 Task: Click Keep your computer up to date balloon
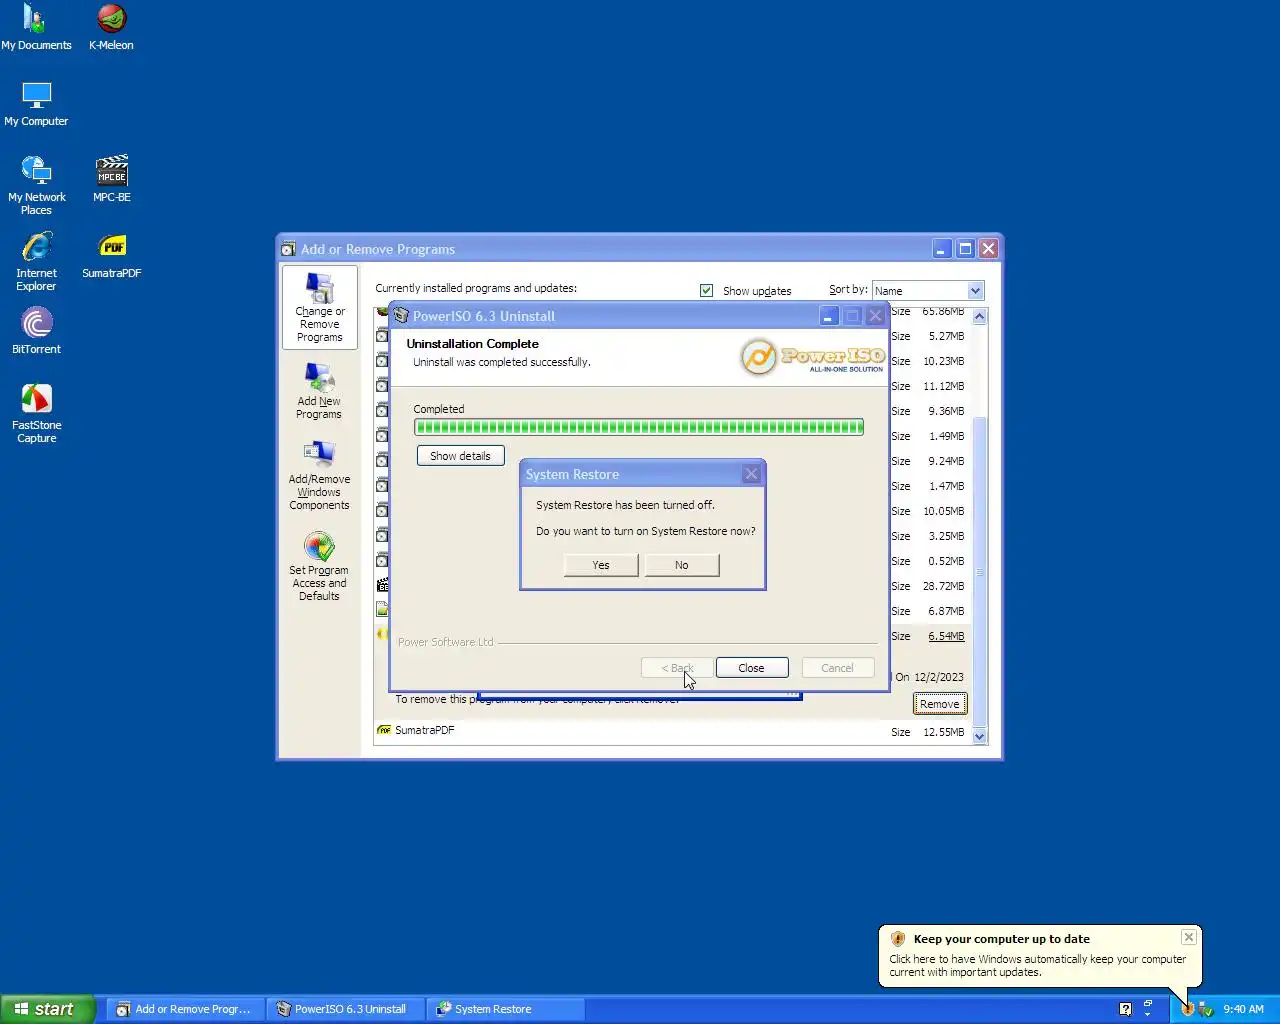[1040, 956]
